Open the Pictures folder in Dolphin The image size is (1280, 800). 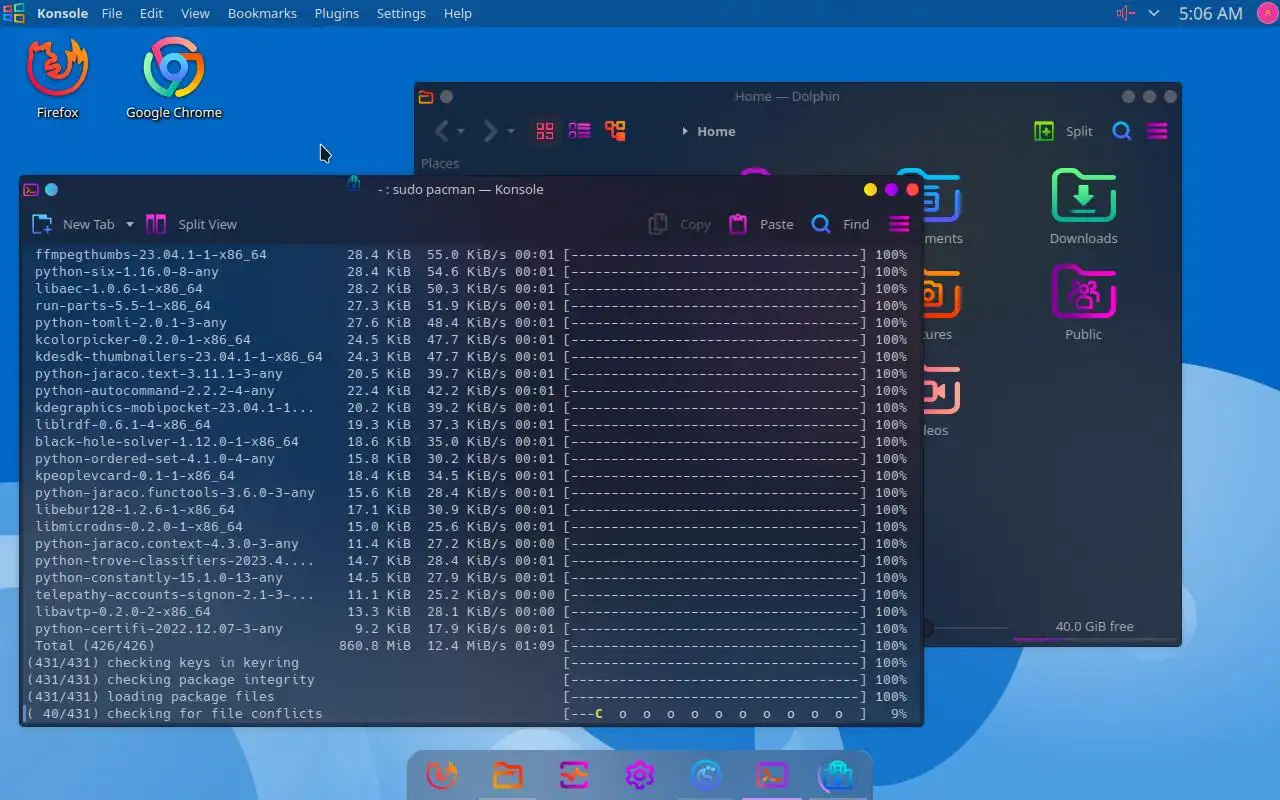(940, 304)
